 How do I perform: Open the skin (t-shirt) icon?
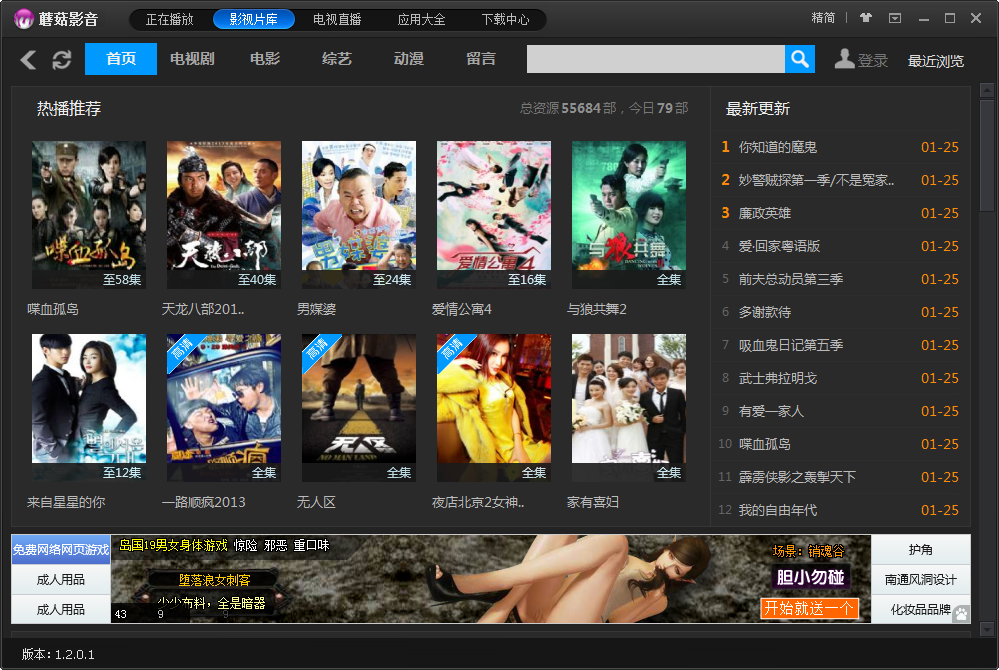tap(866, 18)
